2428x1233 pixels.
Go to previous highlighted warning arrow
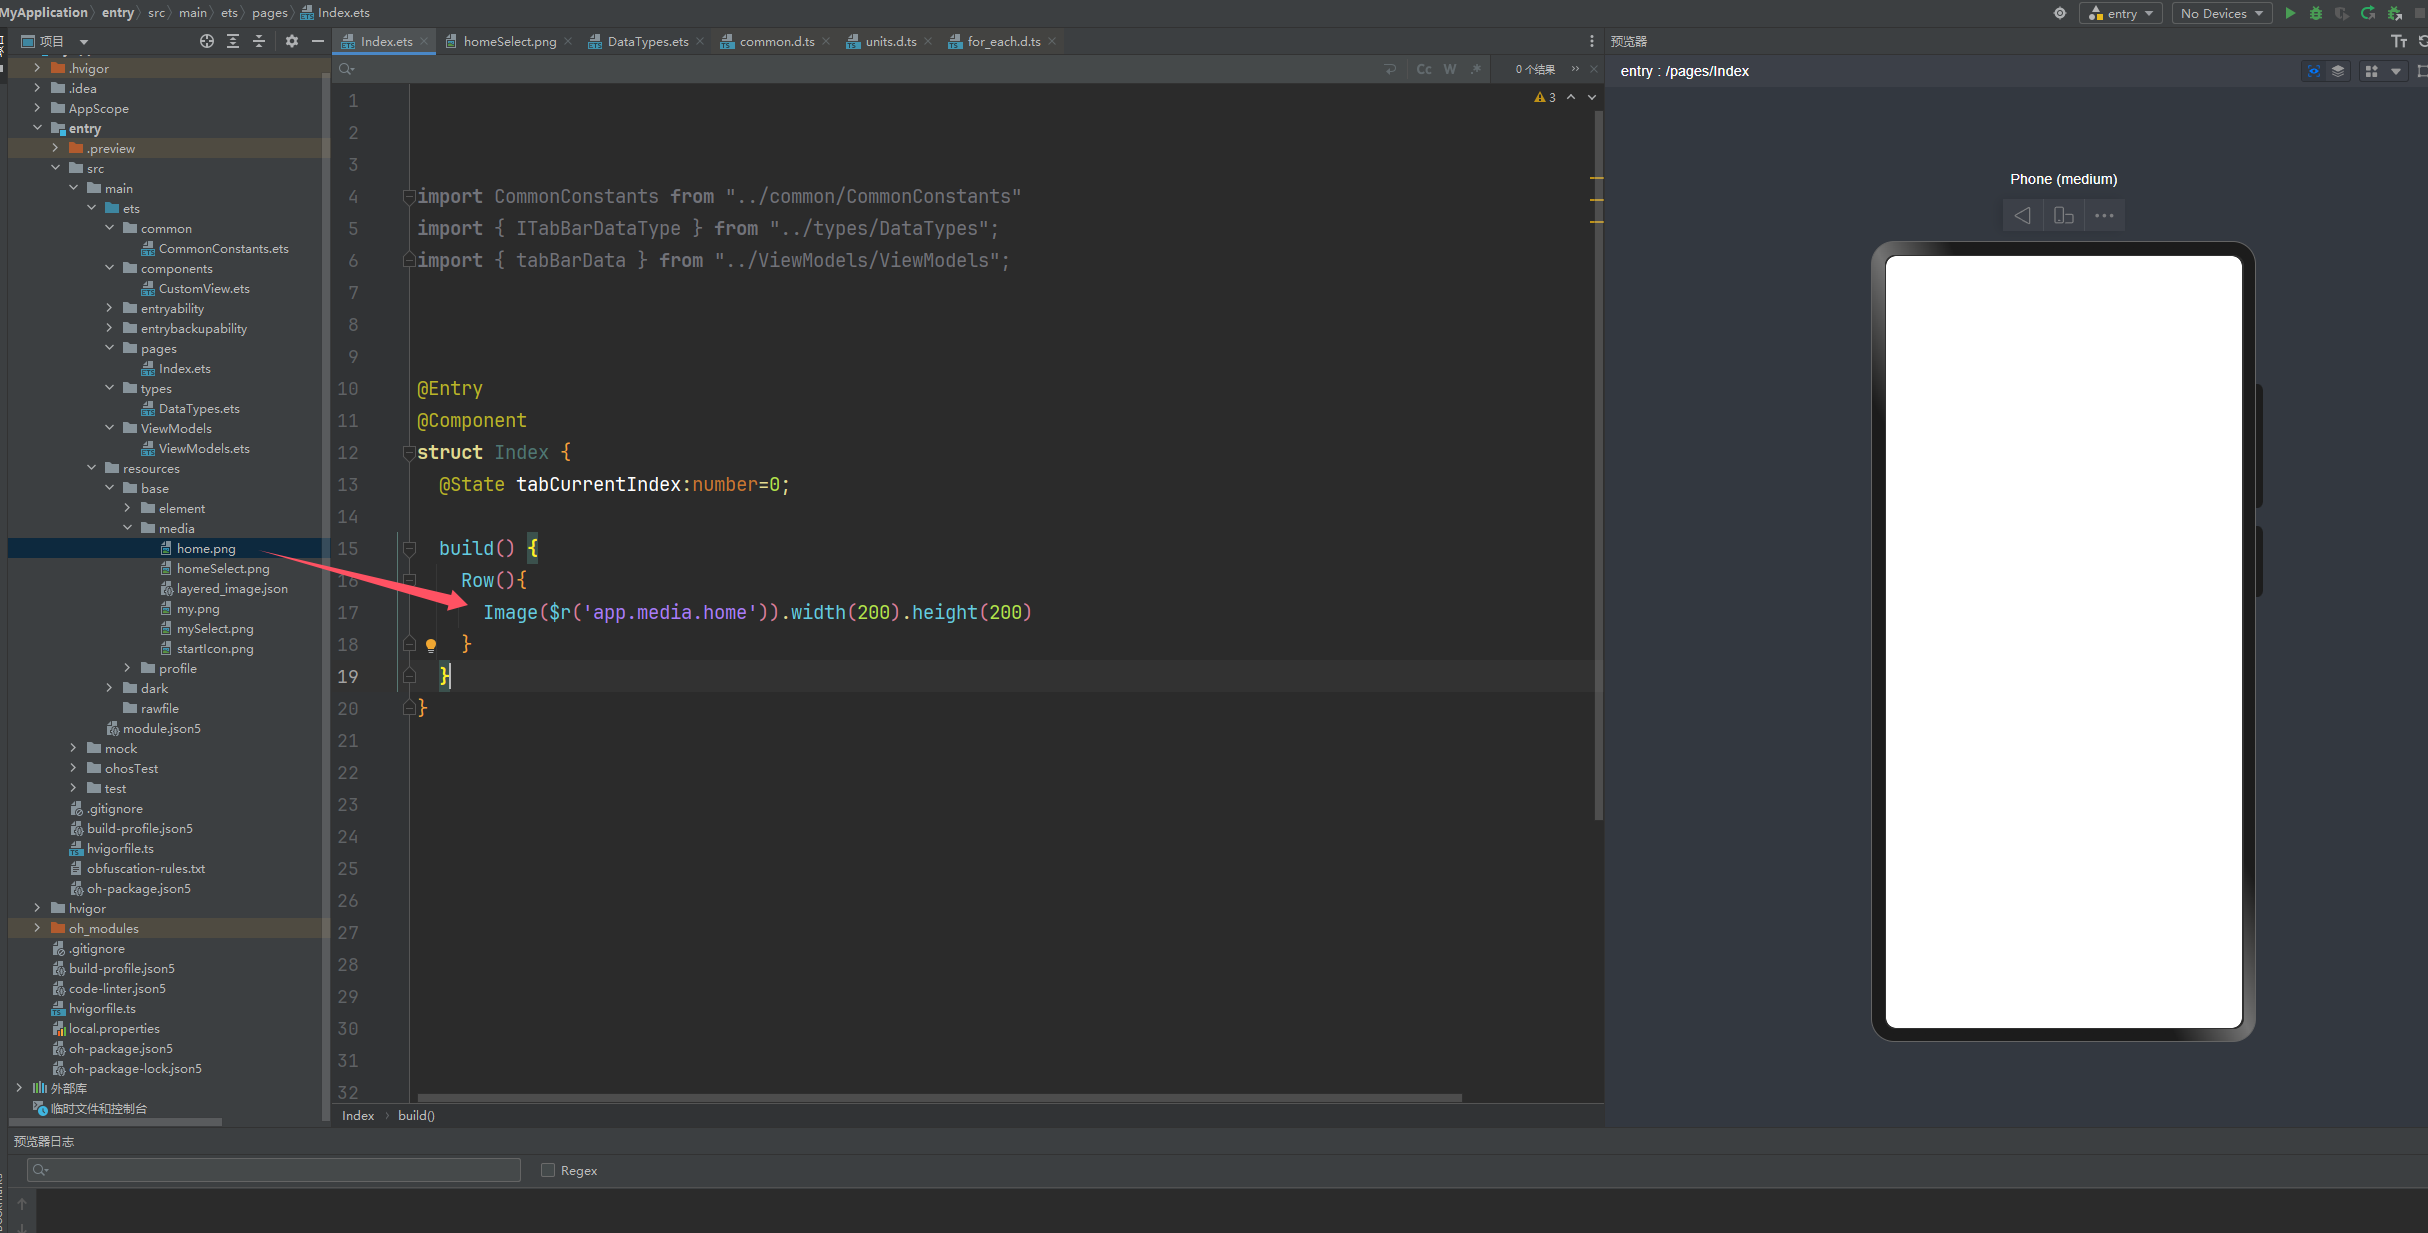point(1571,97)
